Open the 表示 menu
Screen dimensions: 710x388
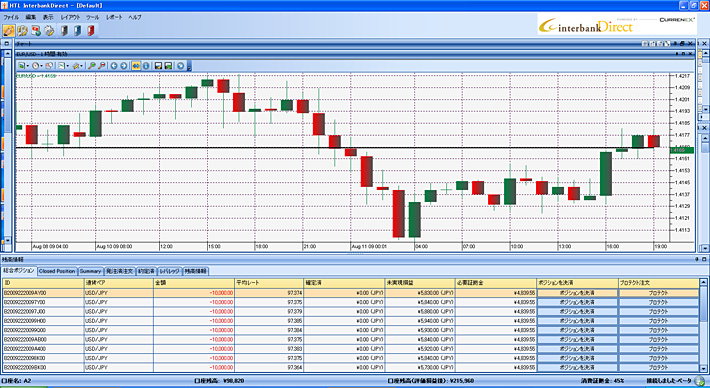[x=48, y=17]
